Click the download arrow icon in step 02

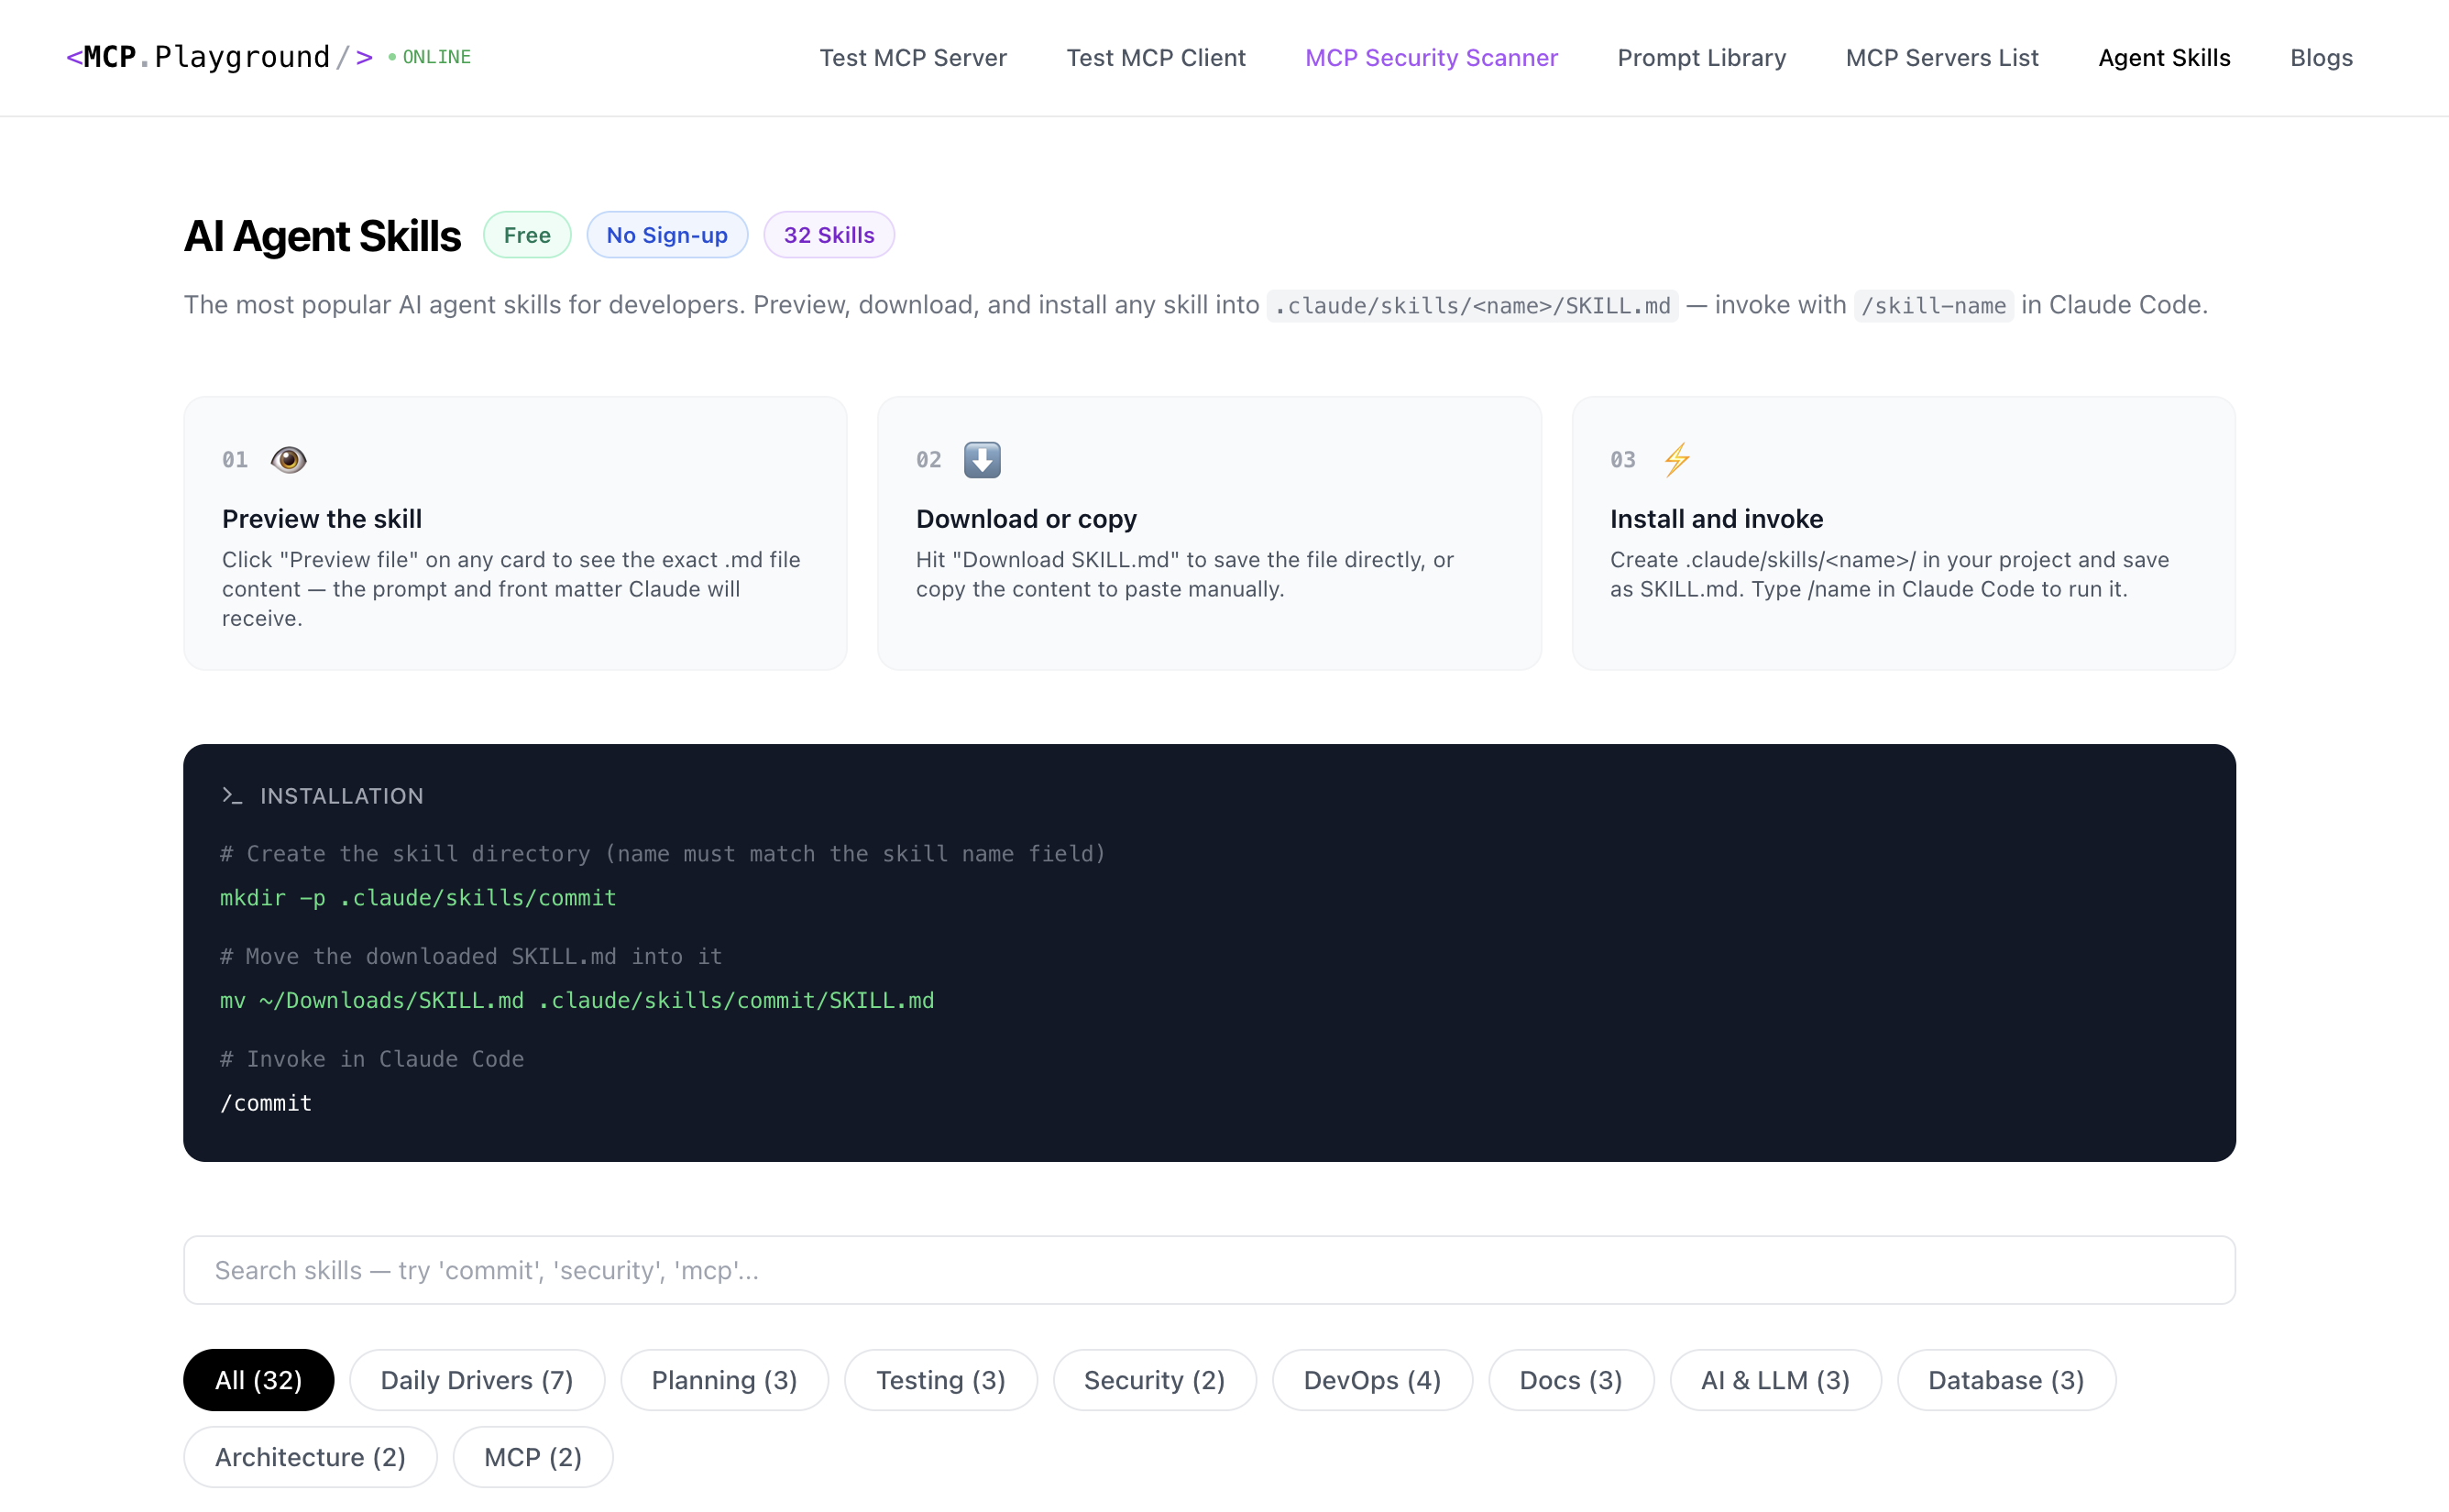click(x=981, y=460)
